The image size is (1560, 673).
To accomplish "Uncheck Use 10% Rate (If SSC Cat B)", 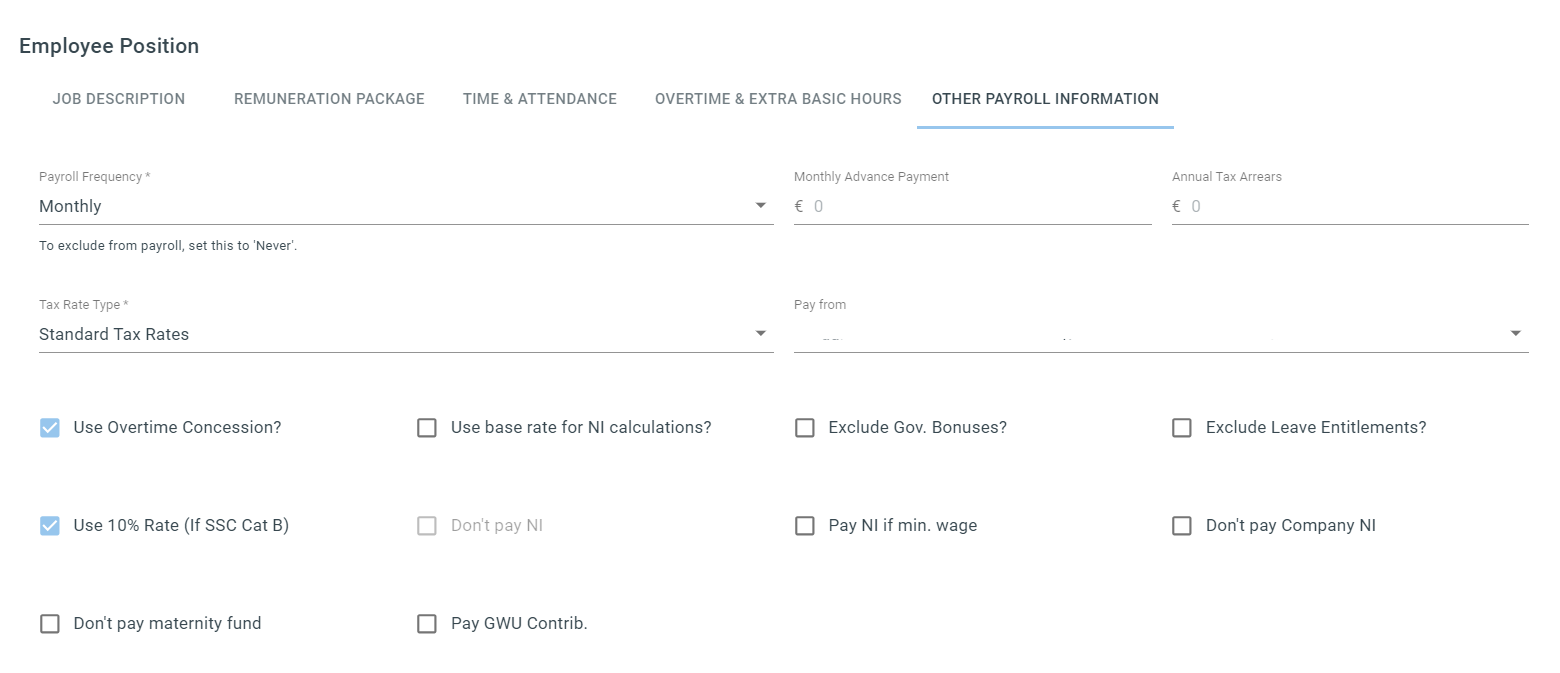I will coord(50,526).
